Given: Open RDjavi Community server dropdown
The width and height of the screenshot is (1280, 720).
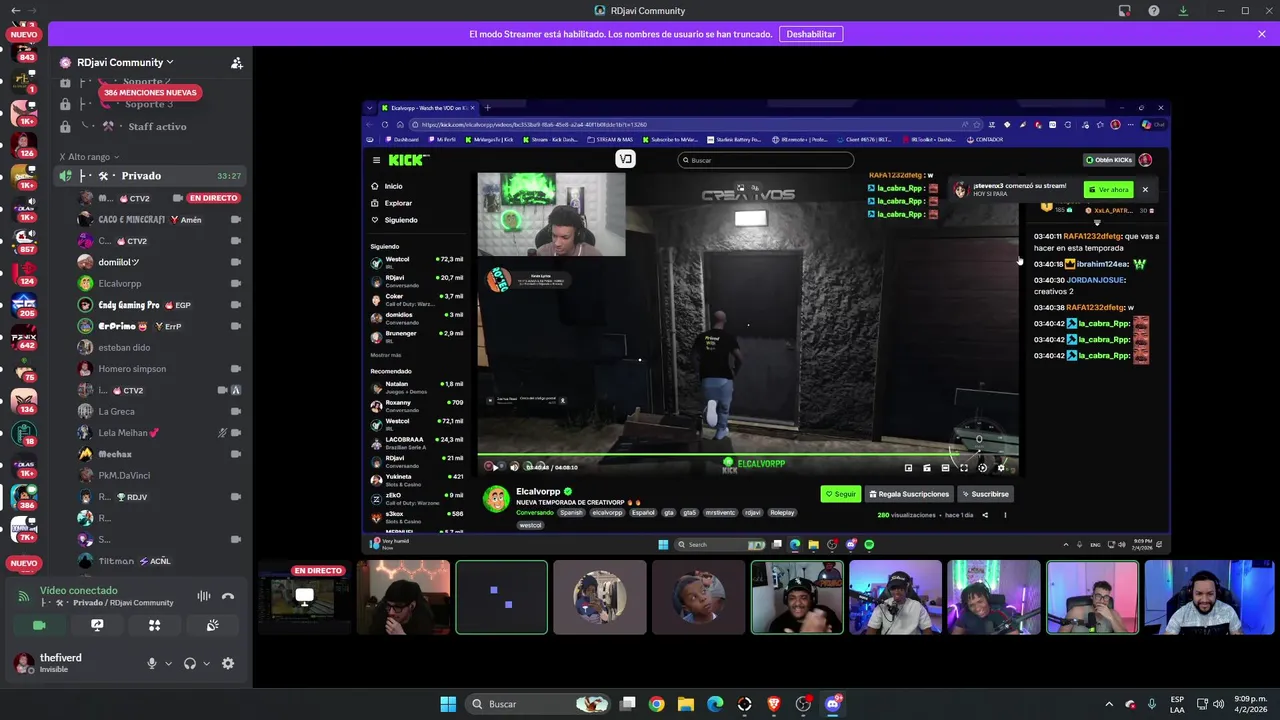Looking at the screenshot, I should [125, 62].
